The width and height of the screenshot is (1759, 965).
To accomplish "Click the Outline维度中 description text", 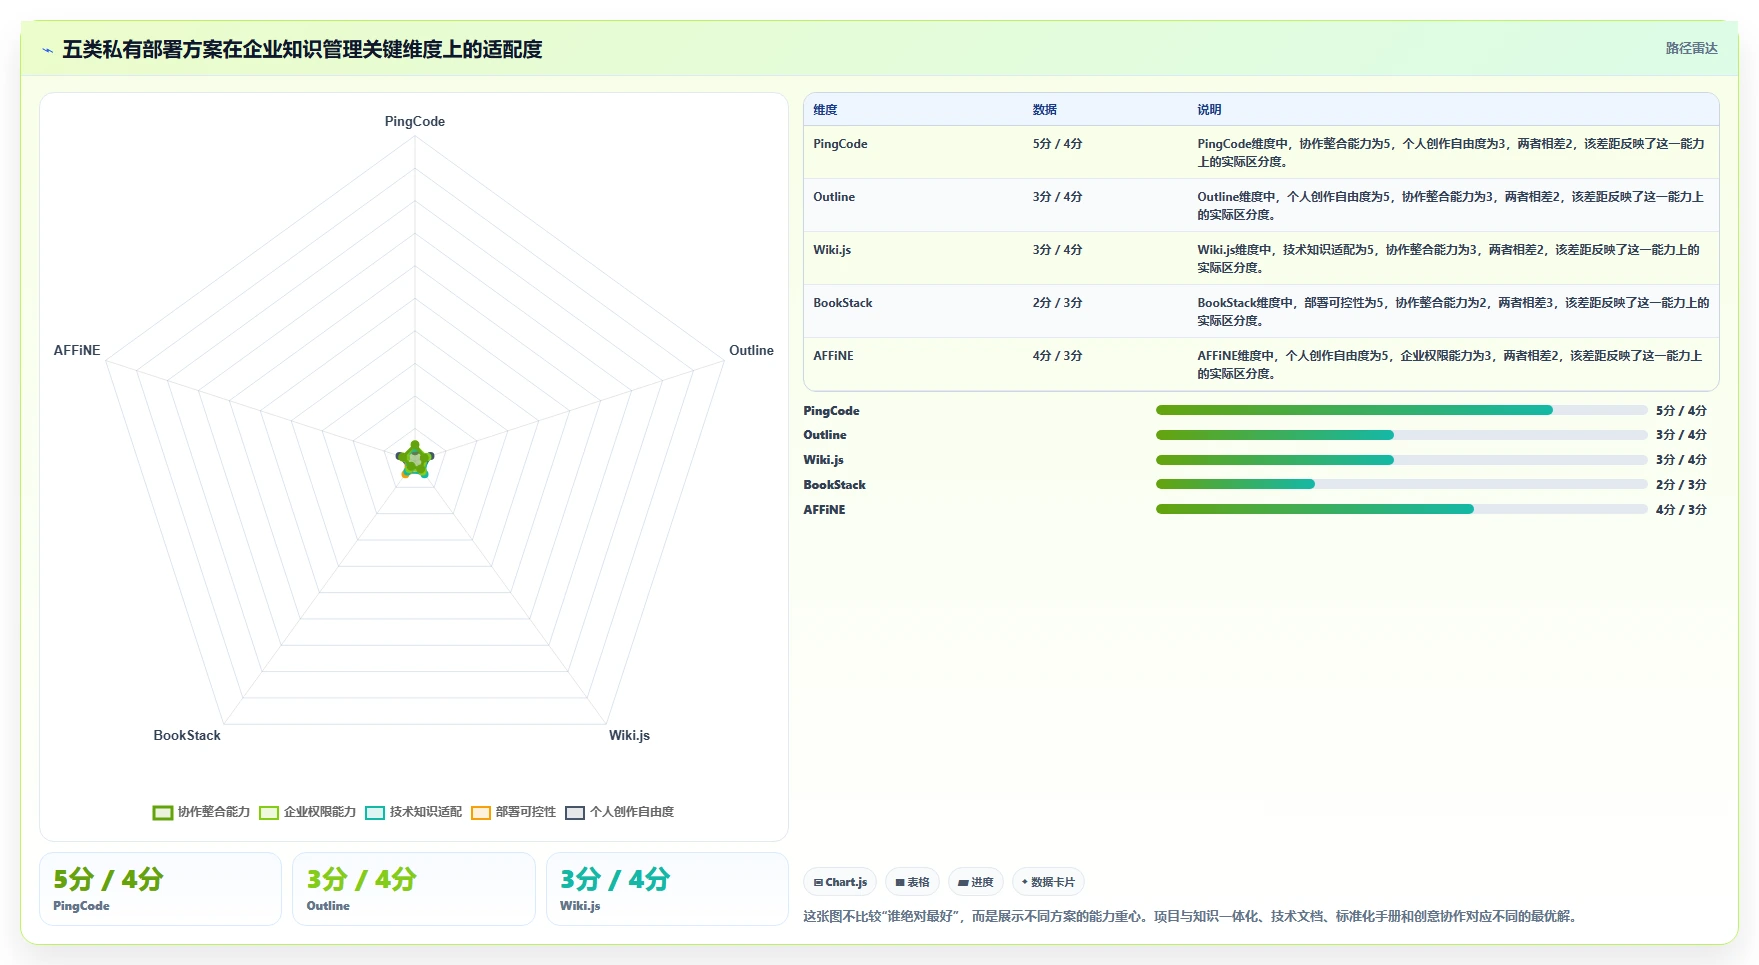I will [1451, 206].
